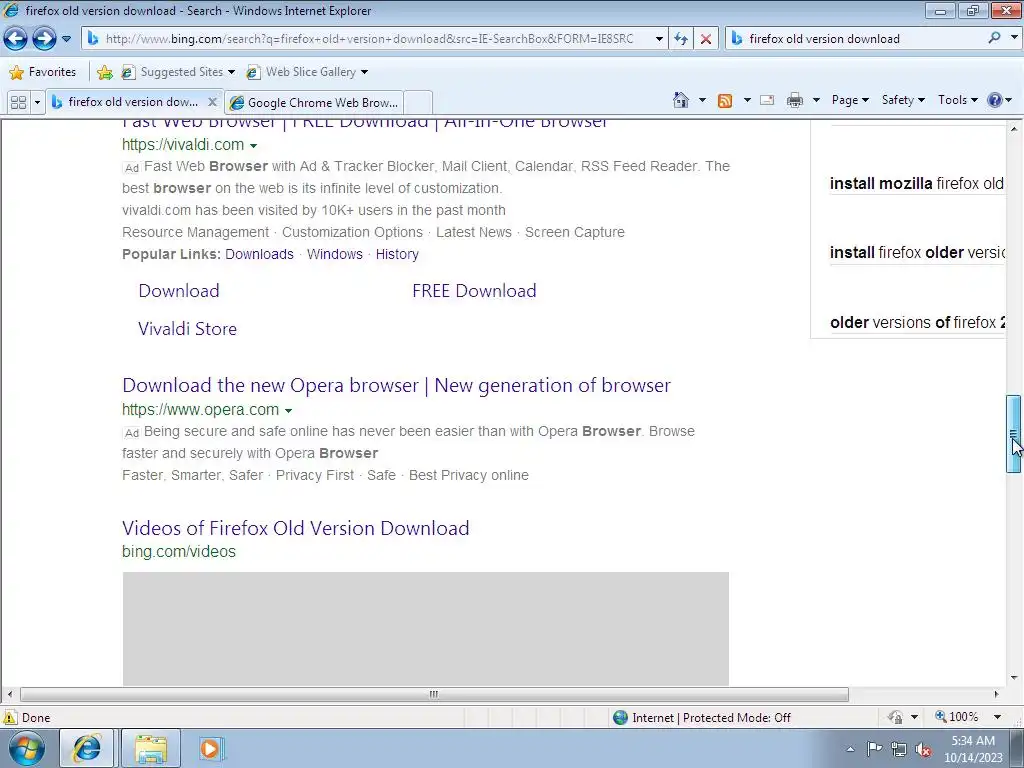This screenshot has height=768, width=1024.
Task: Click the Internet Protected Mode zone indicator
Action: click(x=702, y=718)
